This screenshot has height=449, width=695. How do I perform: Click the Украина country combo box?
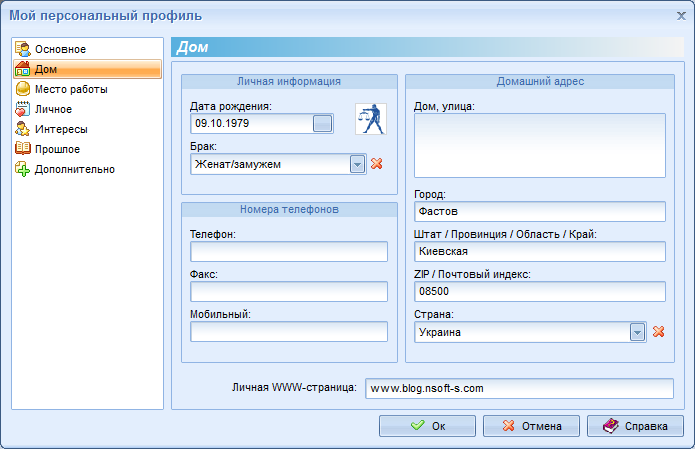click(x=530, y=332)
